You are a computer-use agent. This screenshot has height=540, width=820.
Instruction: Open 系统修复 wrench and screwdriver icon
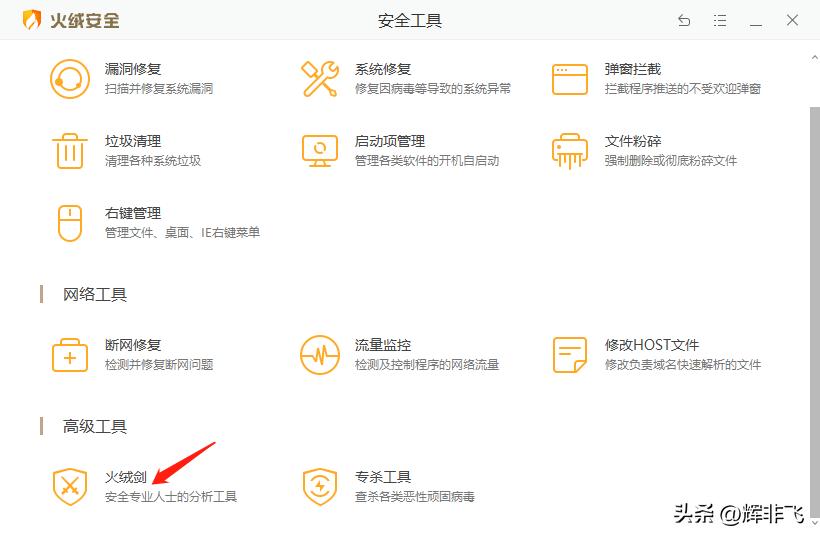(320, 79)
